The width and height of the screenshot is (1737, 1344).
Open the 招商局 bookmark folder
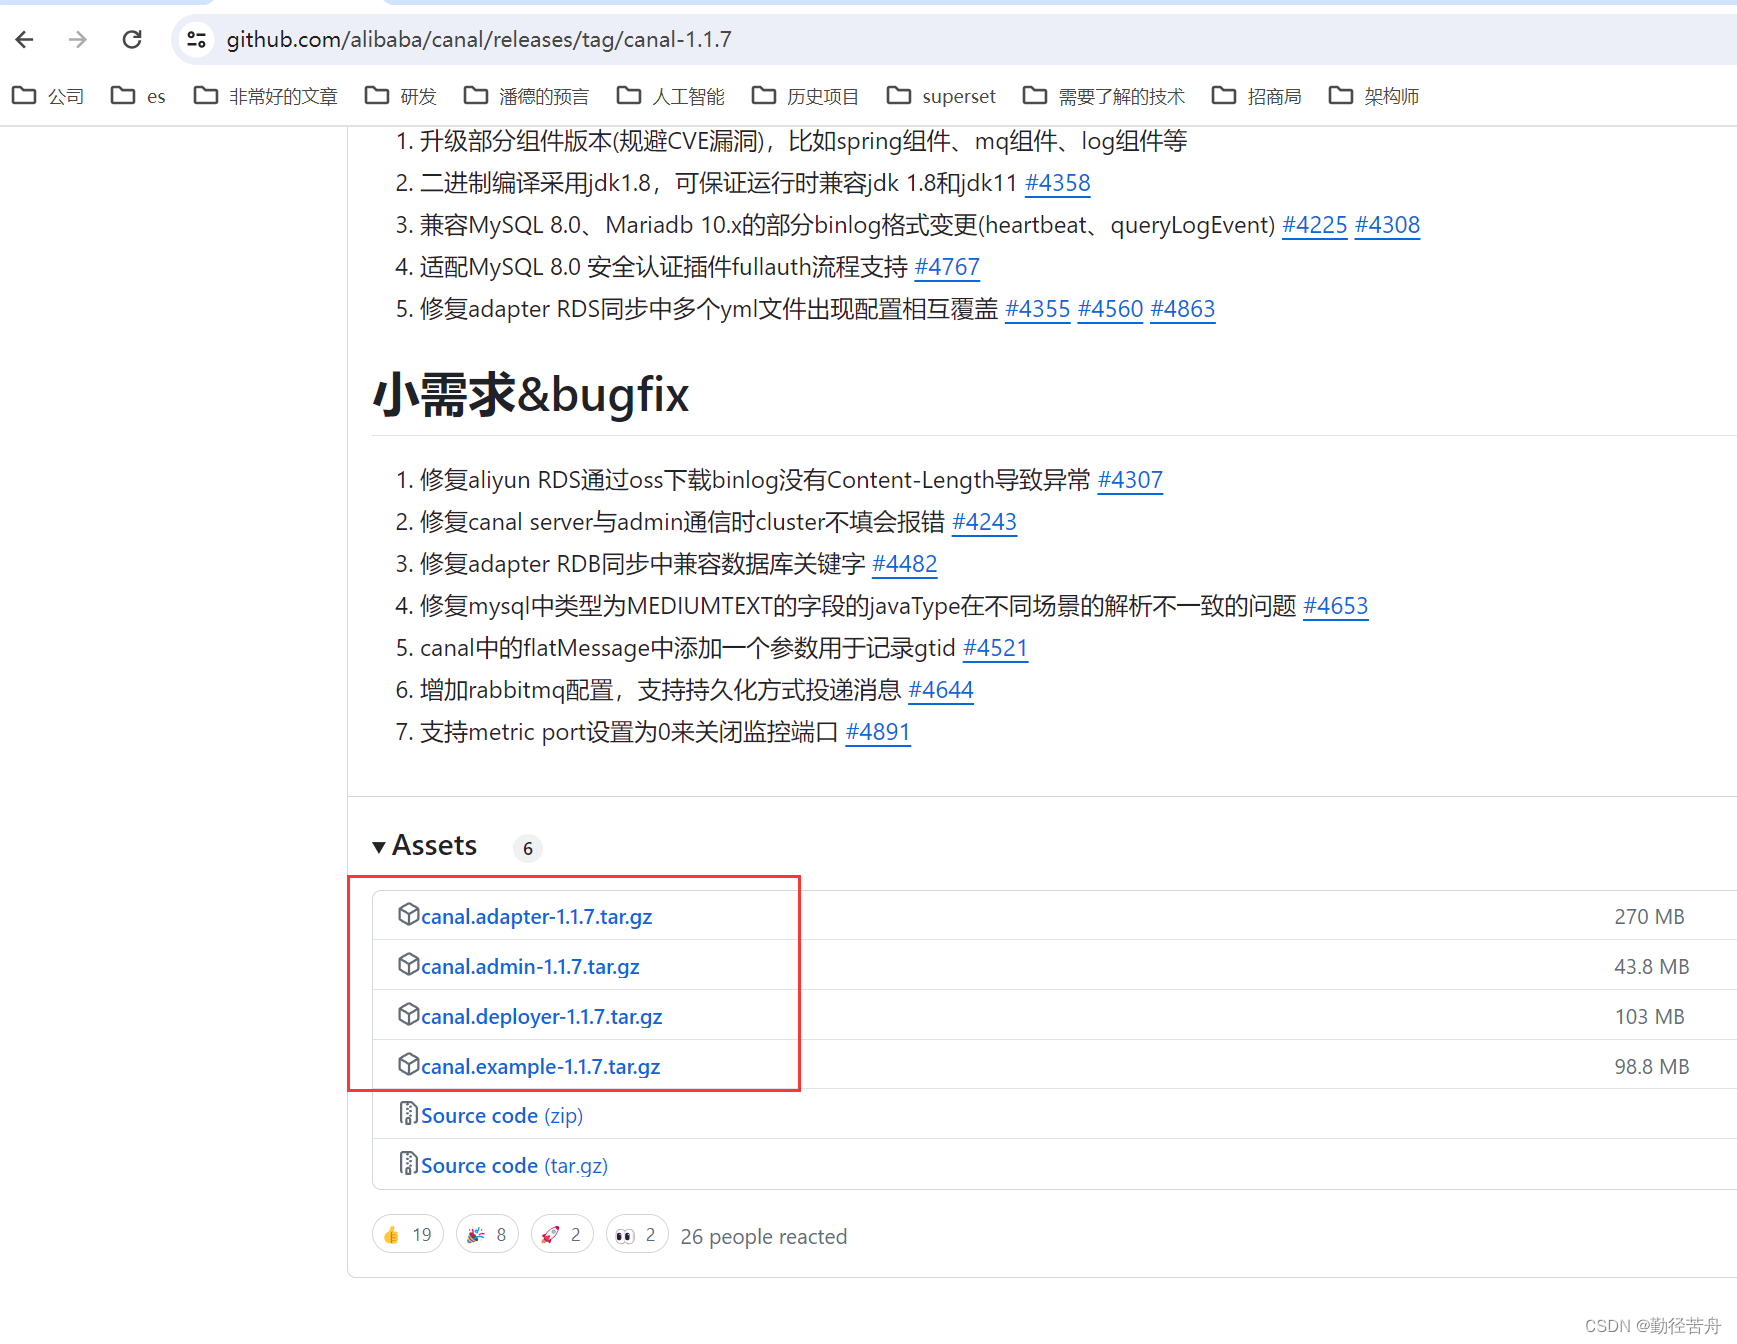click(1256, 96)
